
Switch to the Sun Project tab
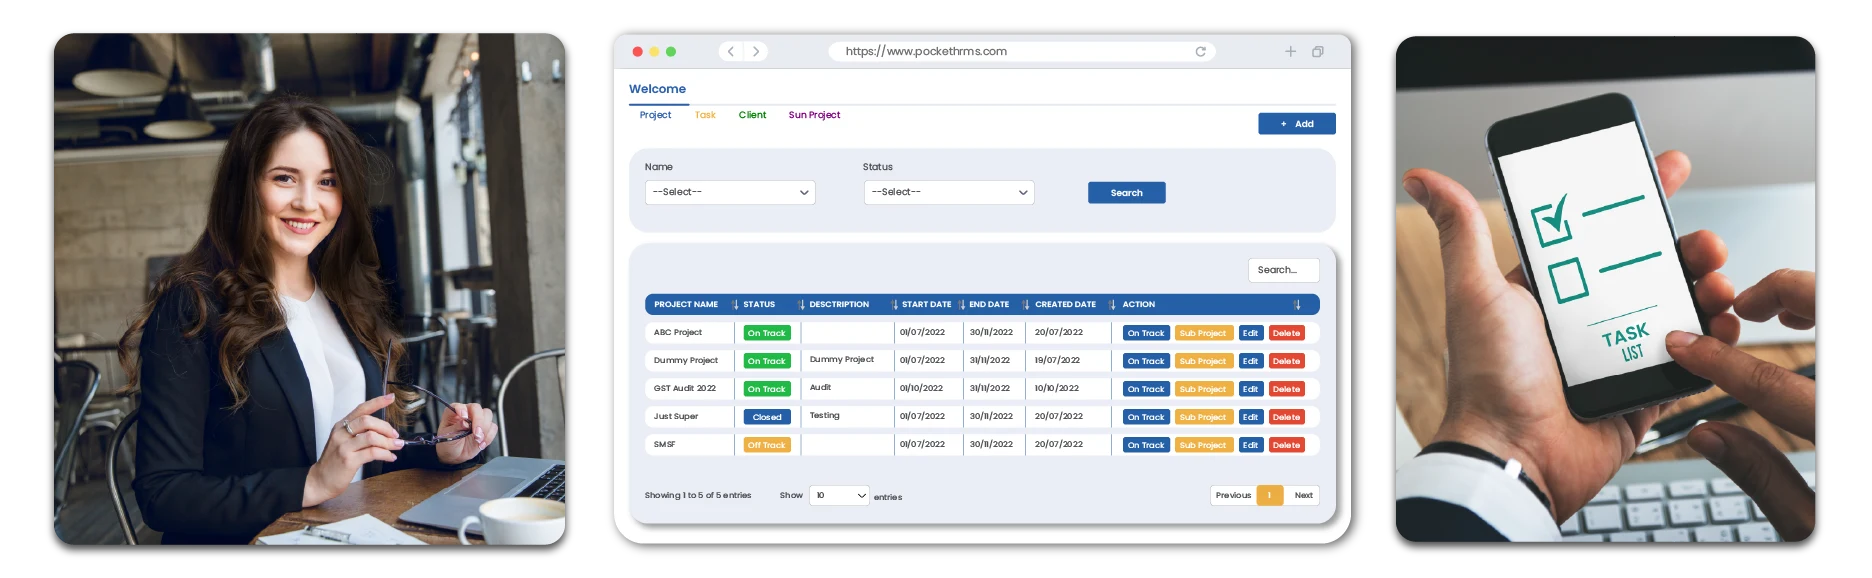(814, 115)
